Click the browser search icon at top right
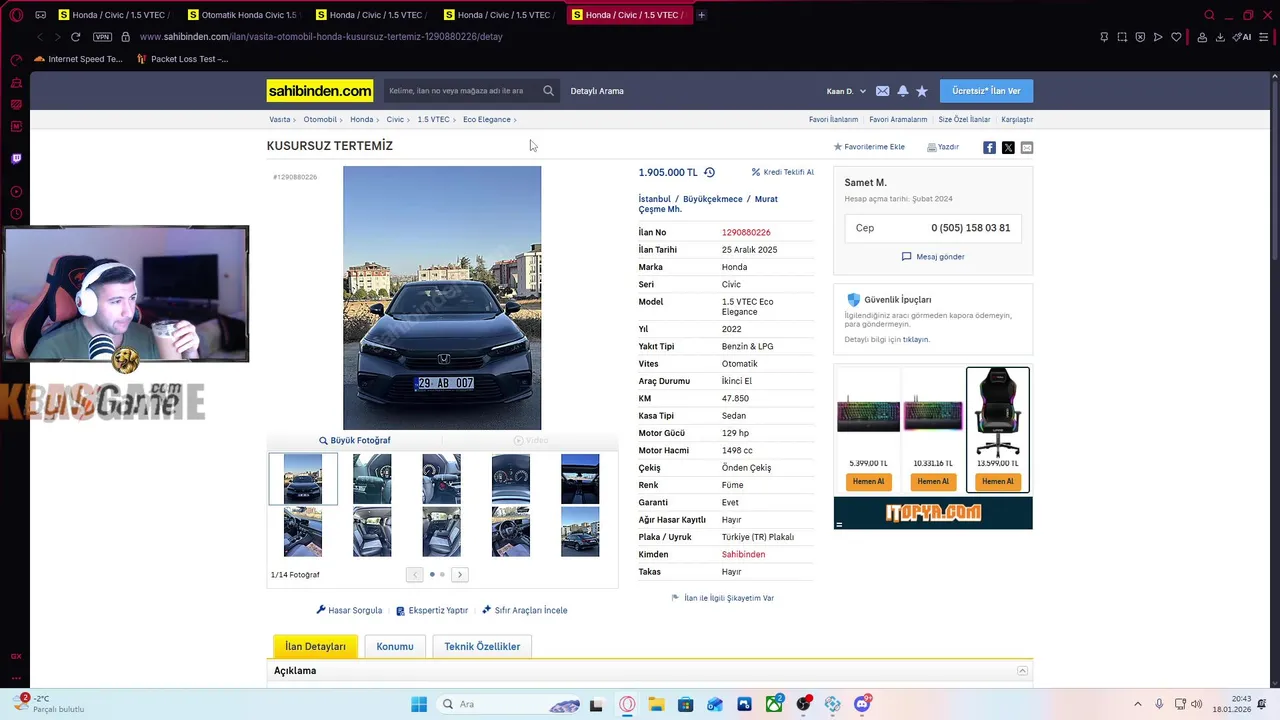 click(x=1209, y=15)
